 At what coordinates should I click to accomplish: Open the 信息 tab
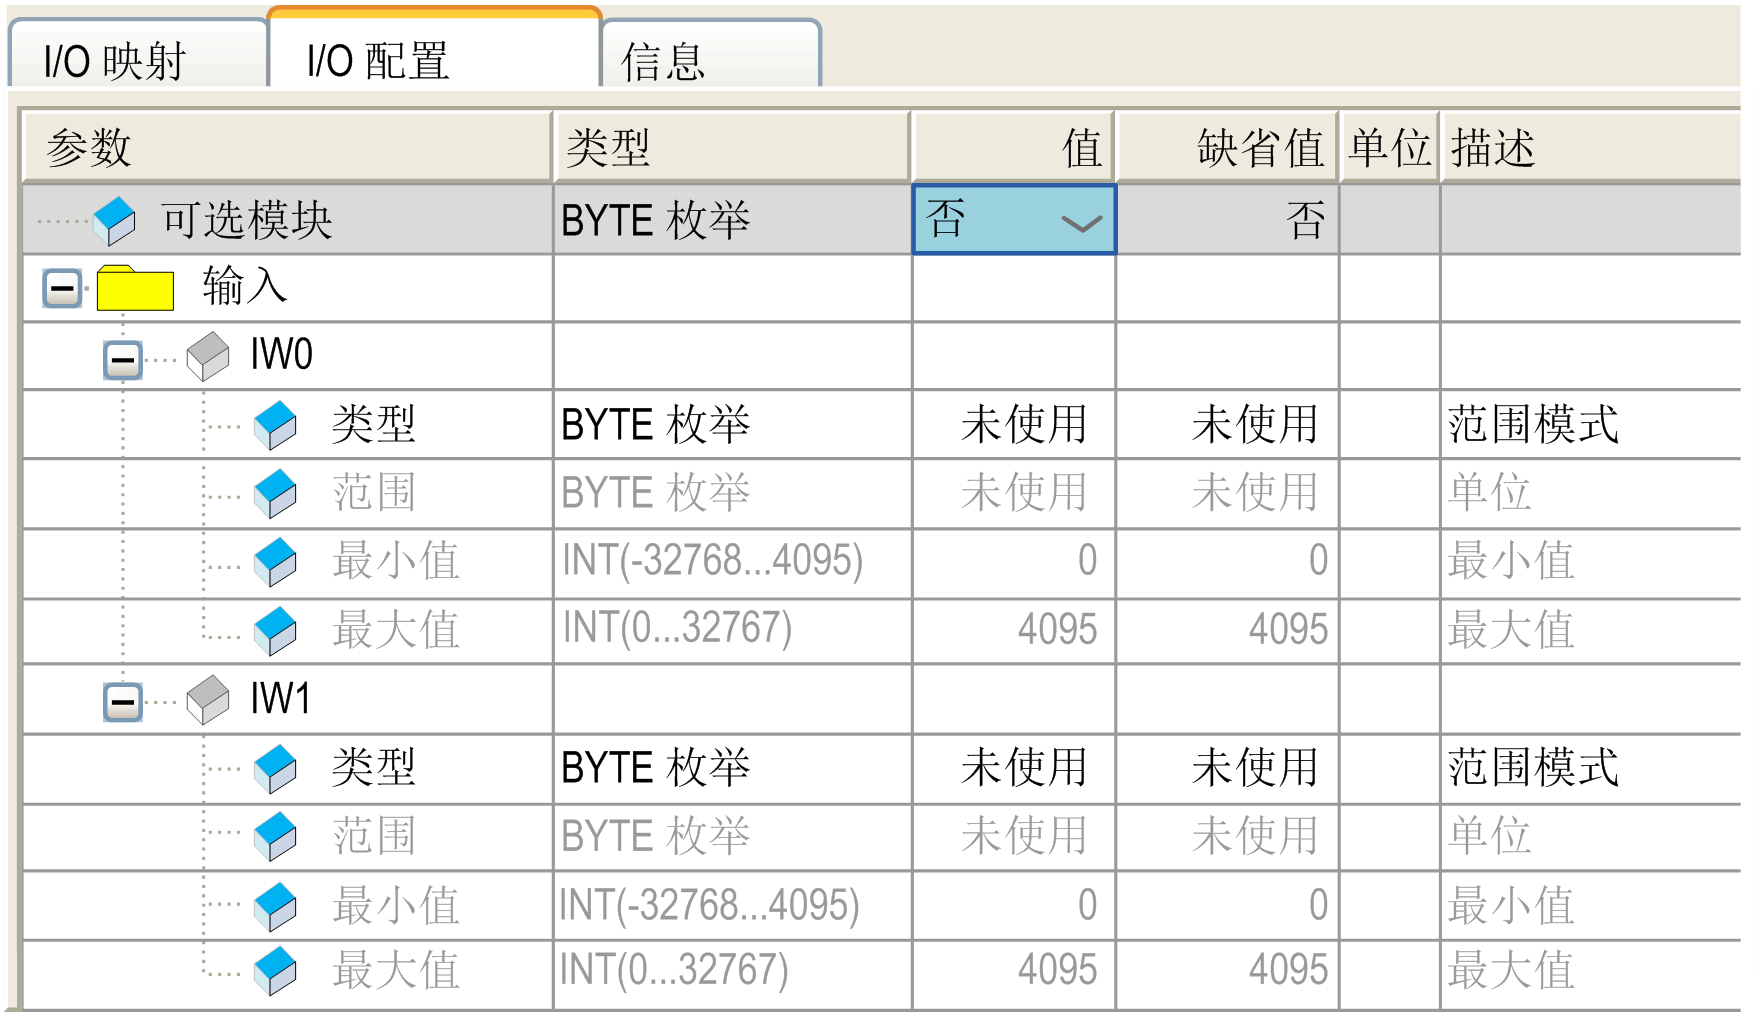[x=664, y=61]
